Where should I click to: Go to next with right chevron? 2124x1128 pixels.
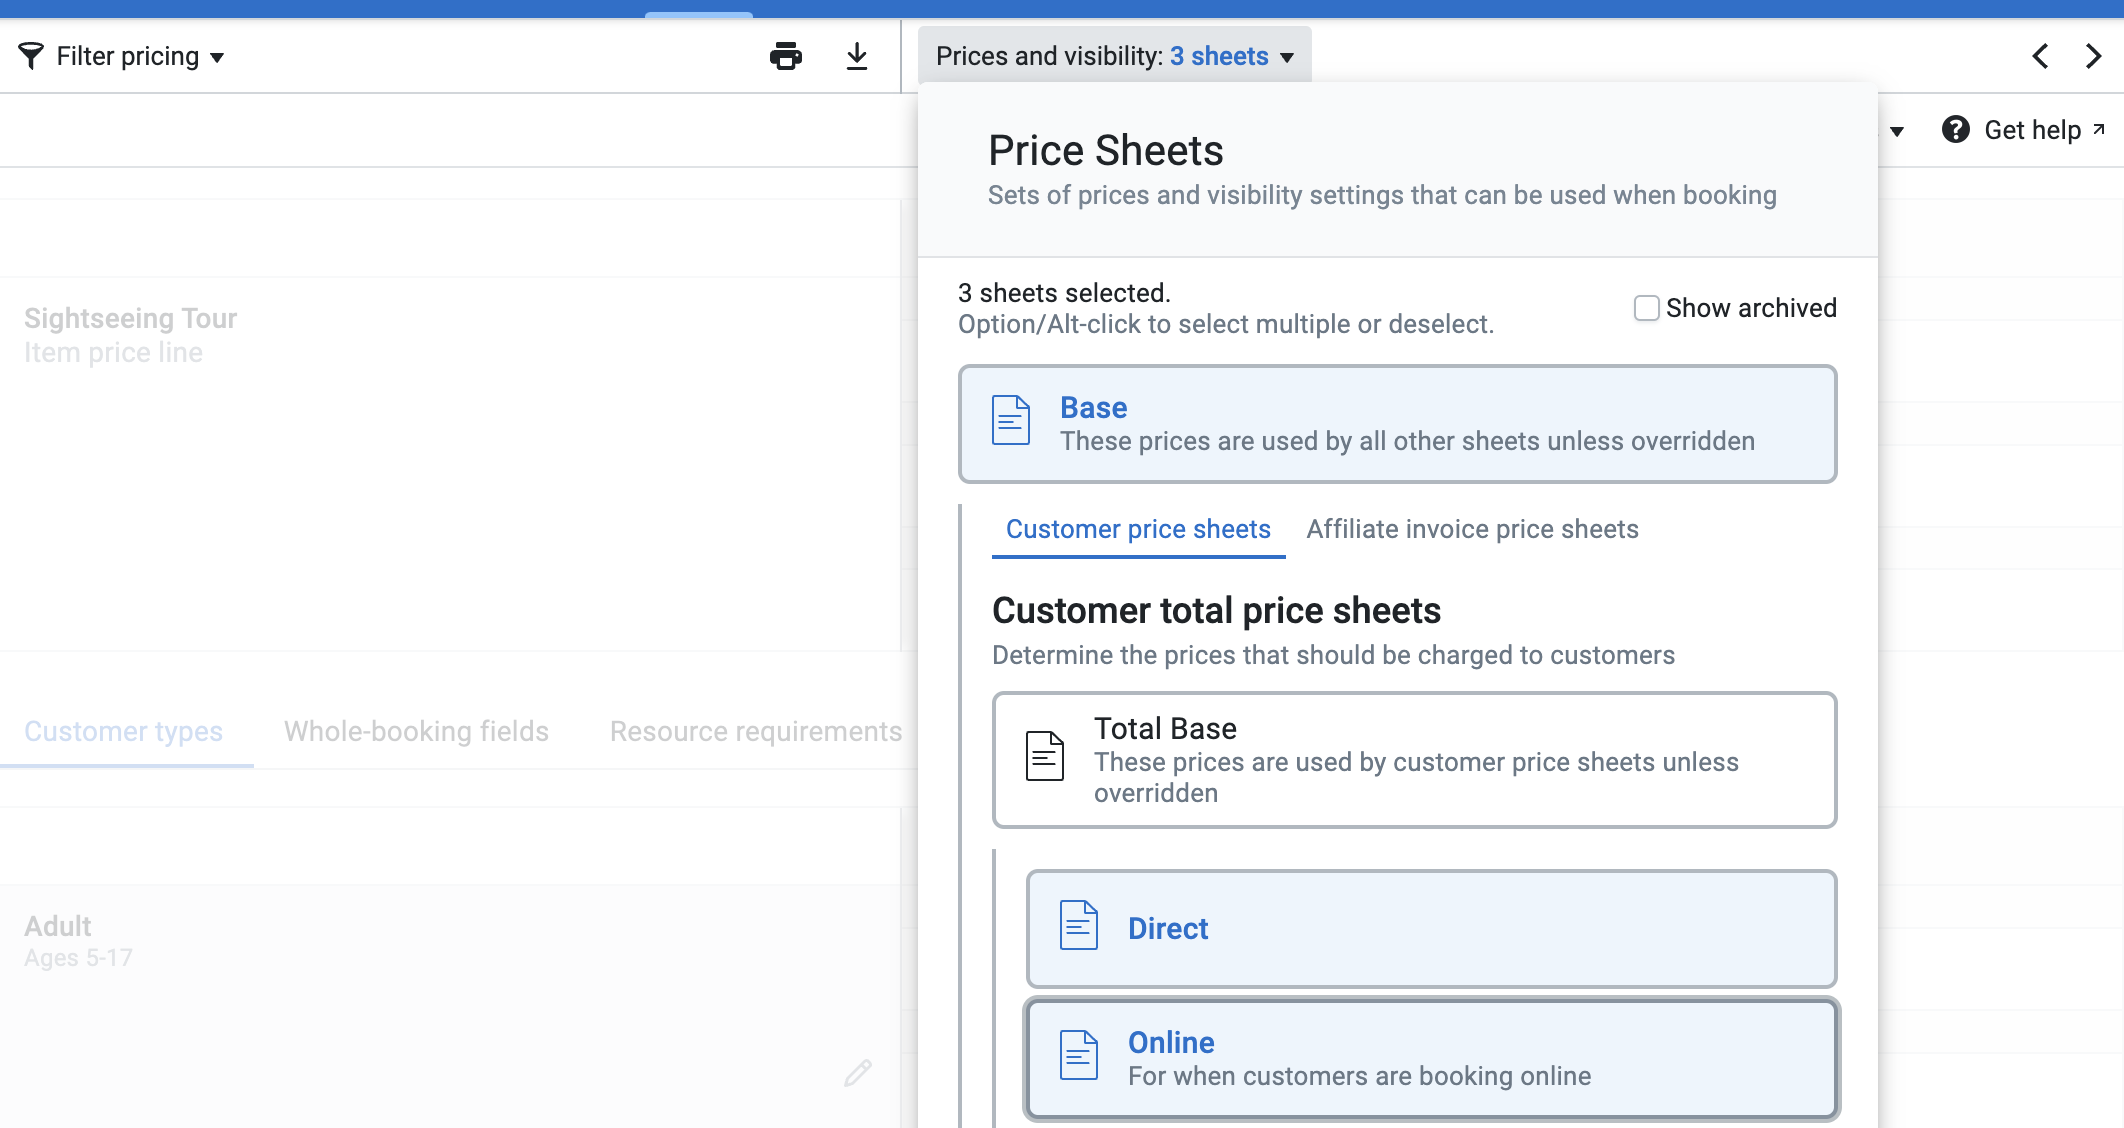pyautogui.click(x=2093, y=56)
